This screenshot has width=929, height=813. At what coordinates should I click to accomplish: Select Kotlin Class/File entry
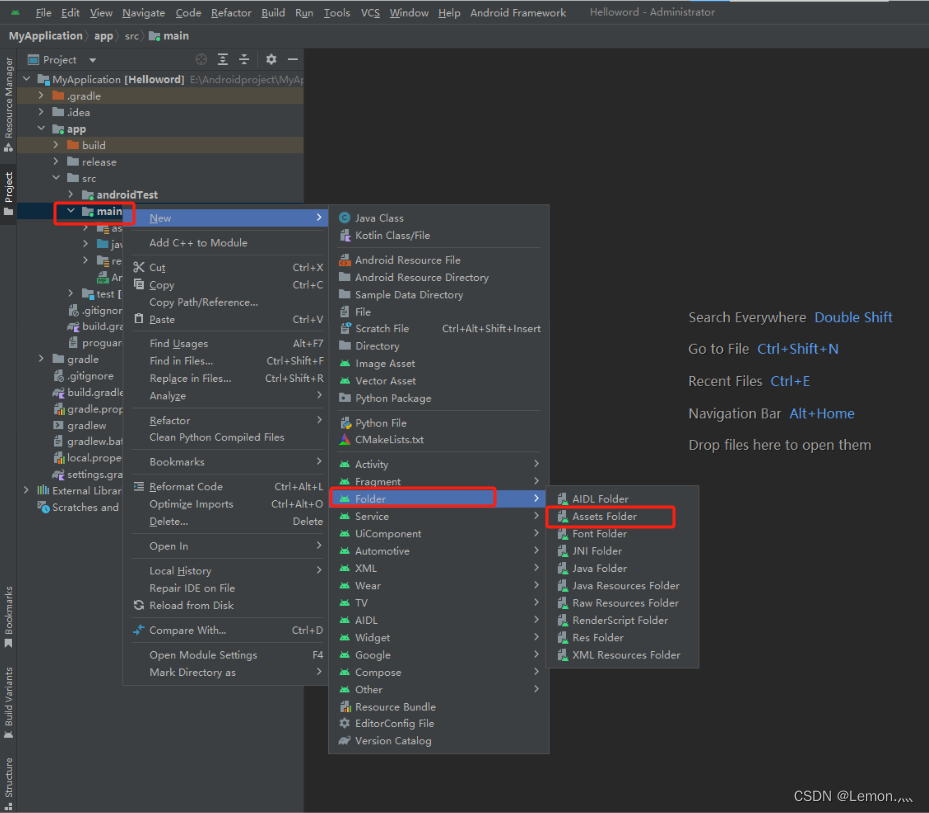(438, 235)
